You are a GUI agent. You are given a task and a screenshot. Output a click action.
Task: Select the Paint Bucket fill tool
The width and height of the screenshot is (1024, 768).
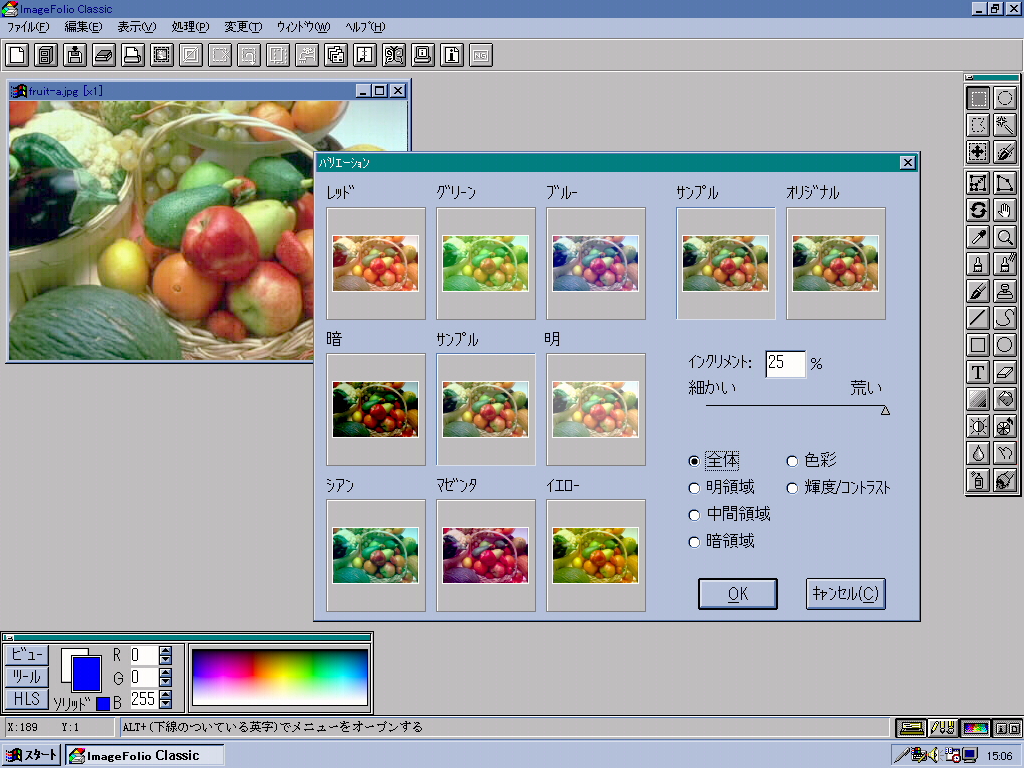[1005, 399]
